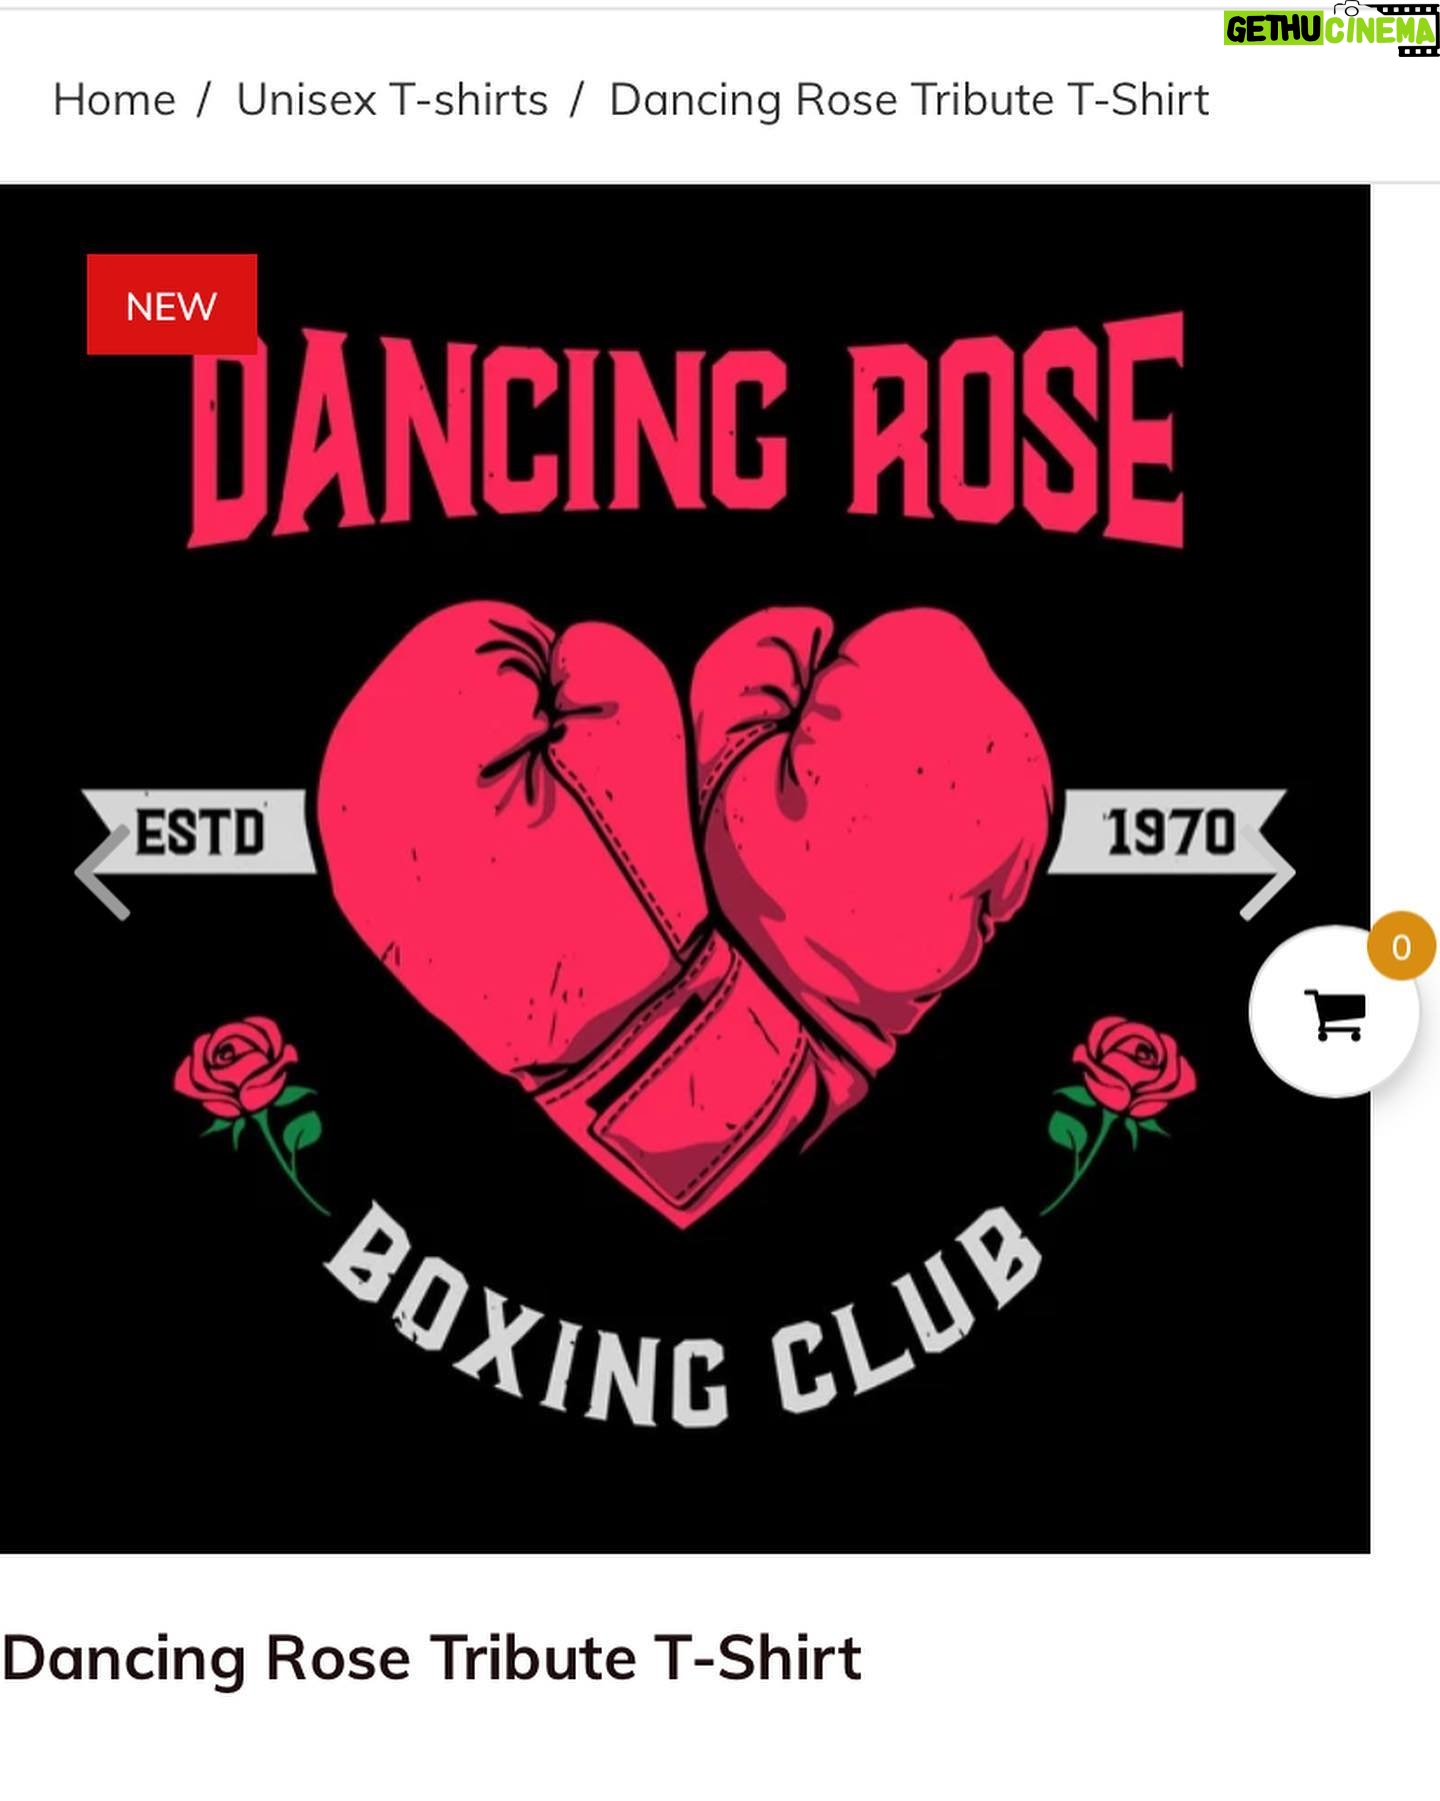Click the 1970 ribbon banner

point(1168,832)
